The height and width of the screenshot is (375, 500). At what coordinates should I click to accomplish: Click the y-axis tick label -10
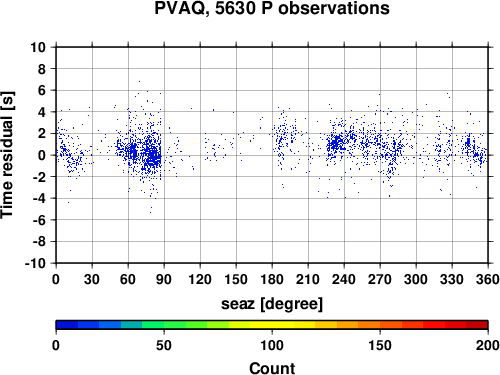tap(35, 263)
